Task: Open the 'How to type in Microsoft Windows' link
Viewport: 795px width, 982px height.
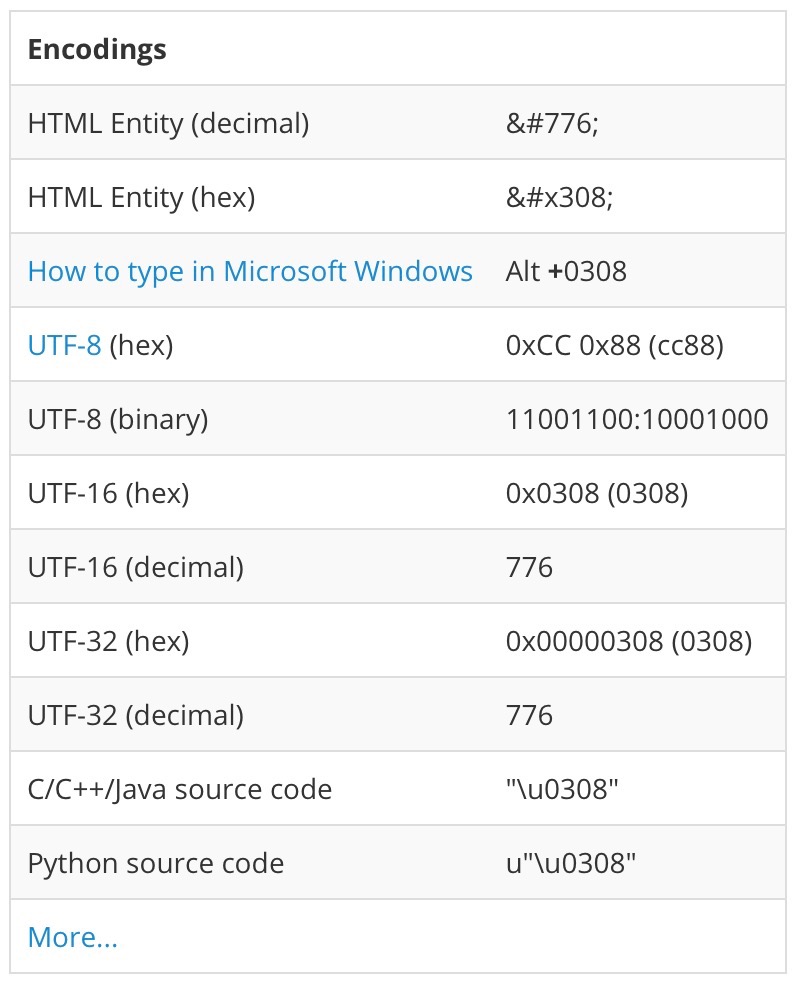Action: [250, 271]
